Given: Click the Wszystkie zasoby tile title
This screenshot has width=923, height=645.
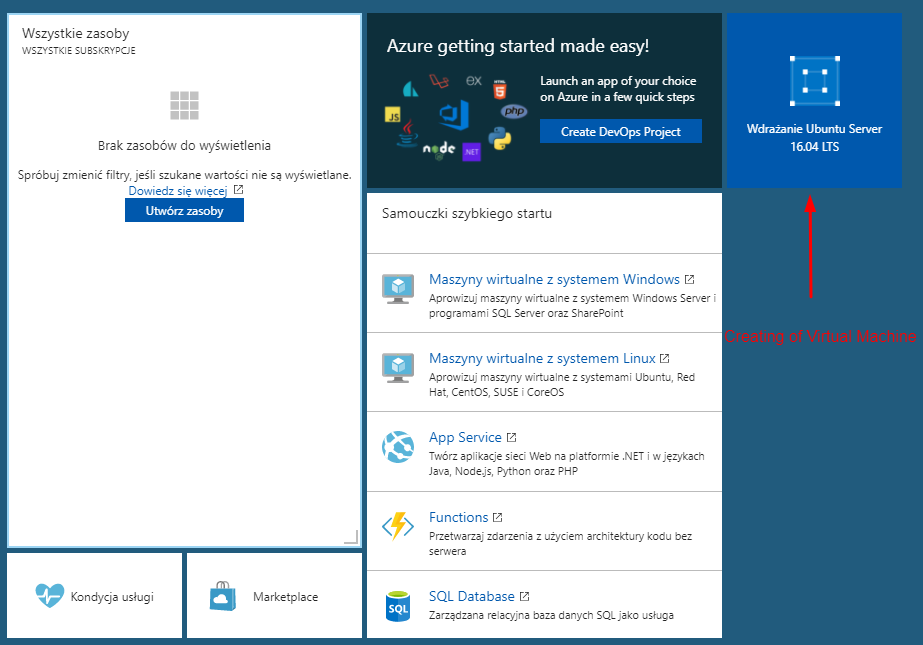Looking at the screenshot, I should coord(75,34).
